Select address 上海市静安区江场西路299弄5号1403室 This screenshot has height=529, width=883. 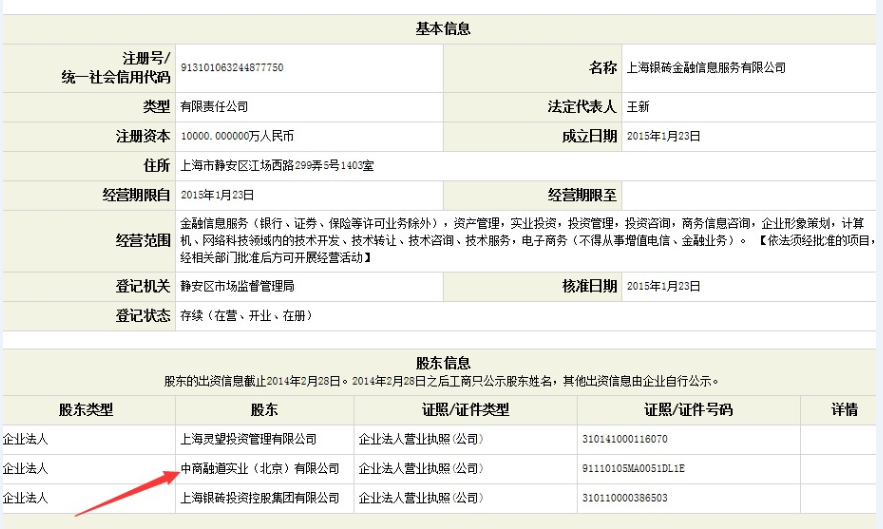[277, 166]
